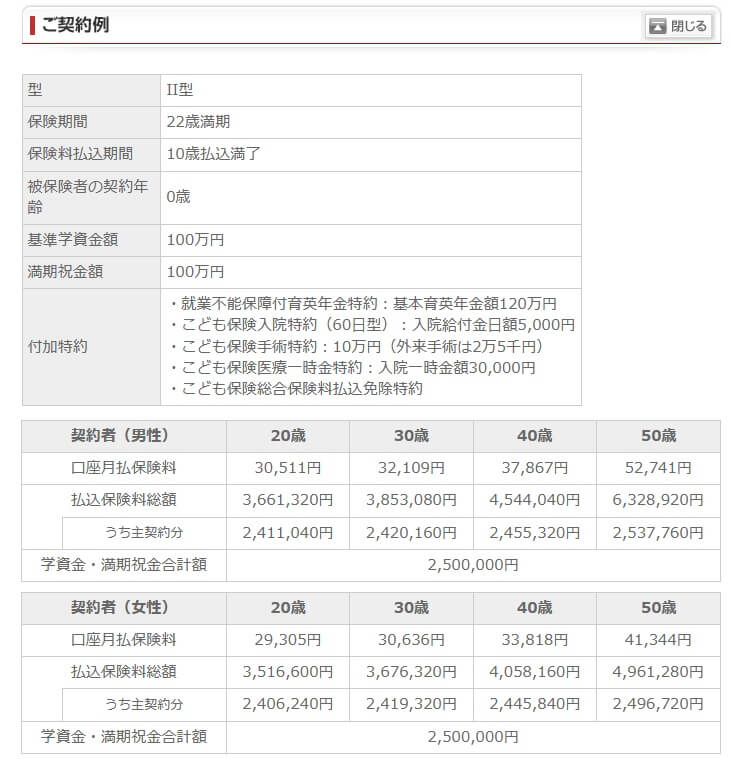The height and width of the screenshot is (759, 730).
Task: Click the 22歳満期 insurance period value
Action: tap(198, 122)
